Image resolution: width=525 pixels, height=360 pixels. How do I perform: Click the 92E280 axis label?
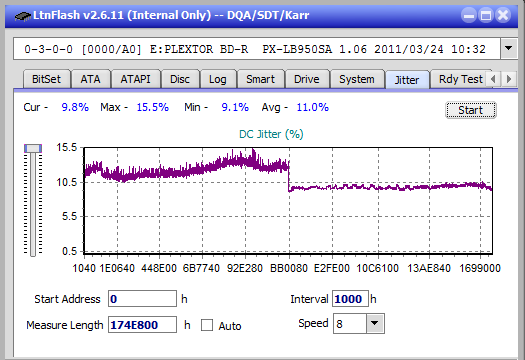tap(245, 268)
